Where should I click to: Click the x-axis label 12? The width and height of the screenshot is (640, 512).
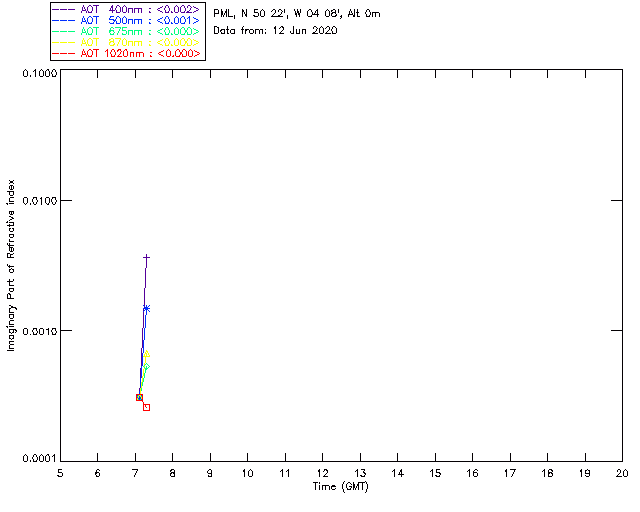coord(322,473)
